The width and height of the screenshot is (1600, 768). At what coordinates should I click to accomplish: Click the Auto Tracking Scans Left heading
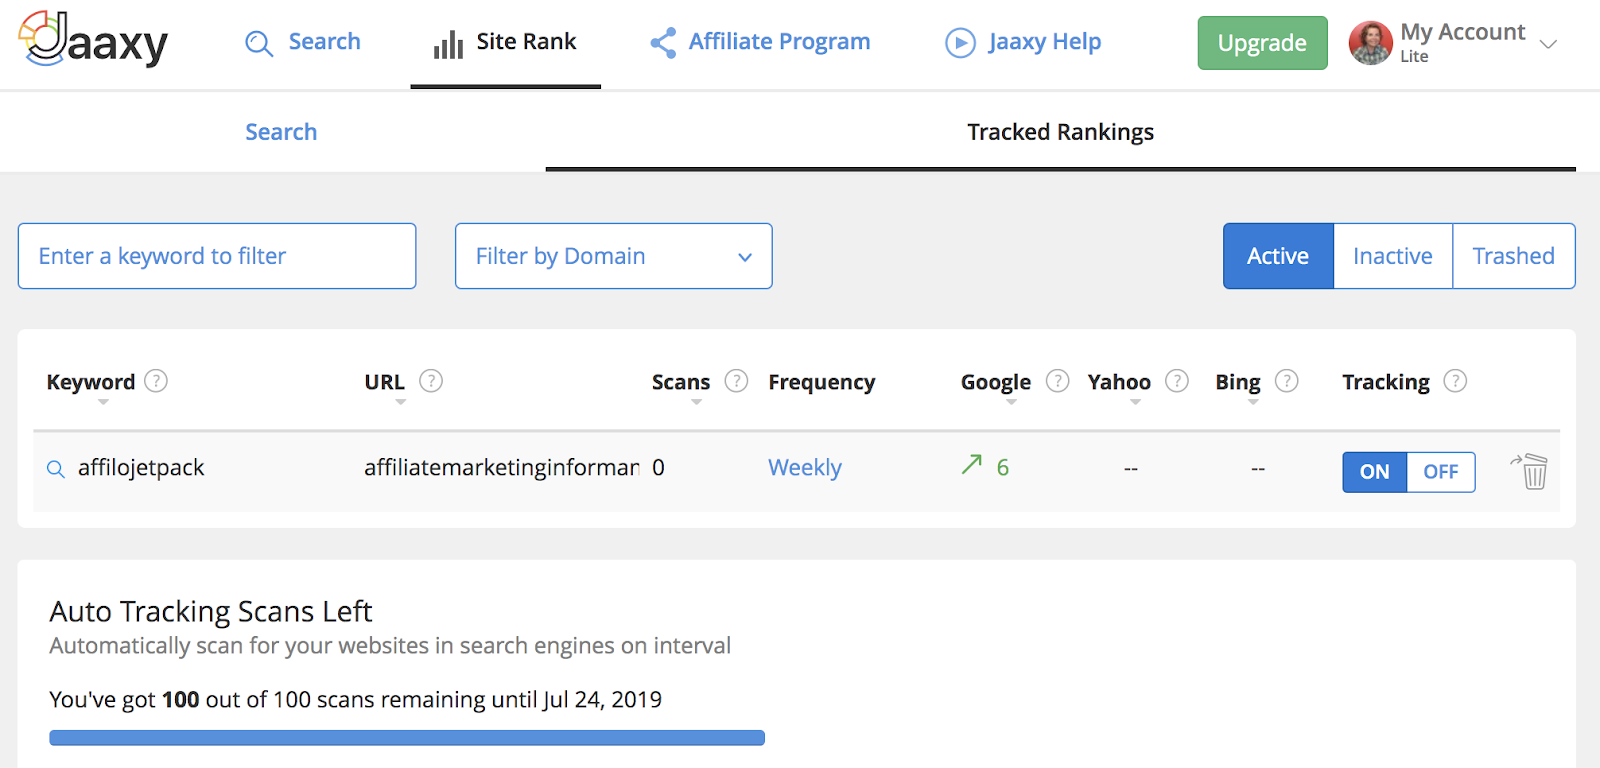tap(211, 611)
